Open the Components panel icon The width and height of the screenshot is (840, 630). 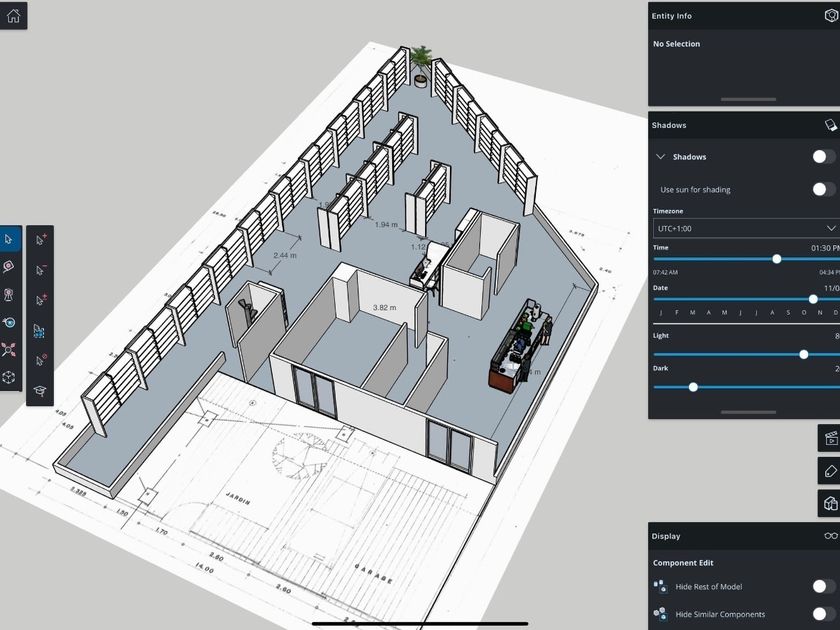click(829, 503)
